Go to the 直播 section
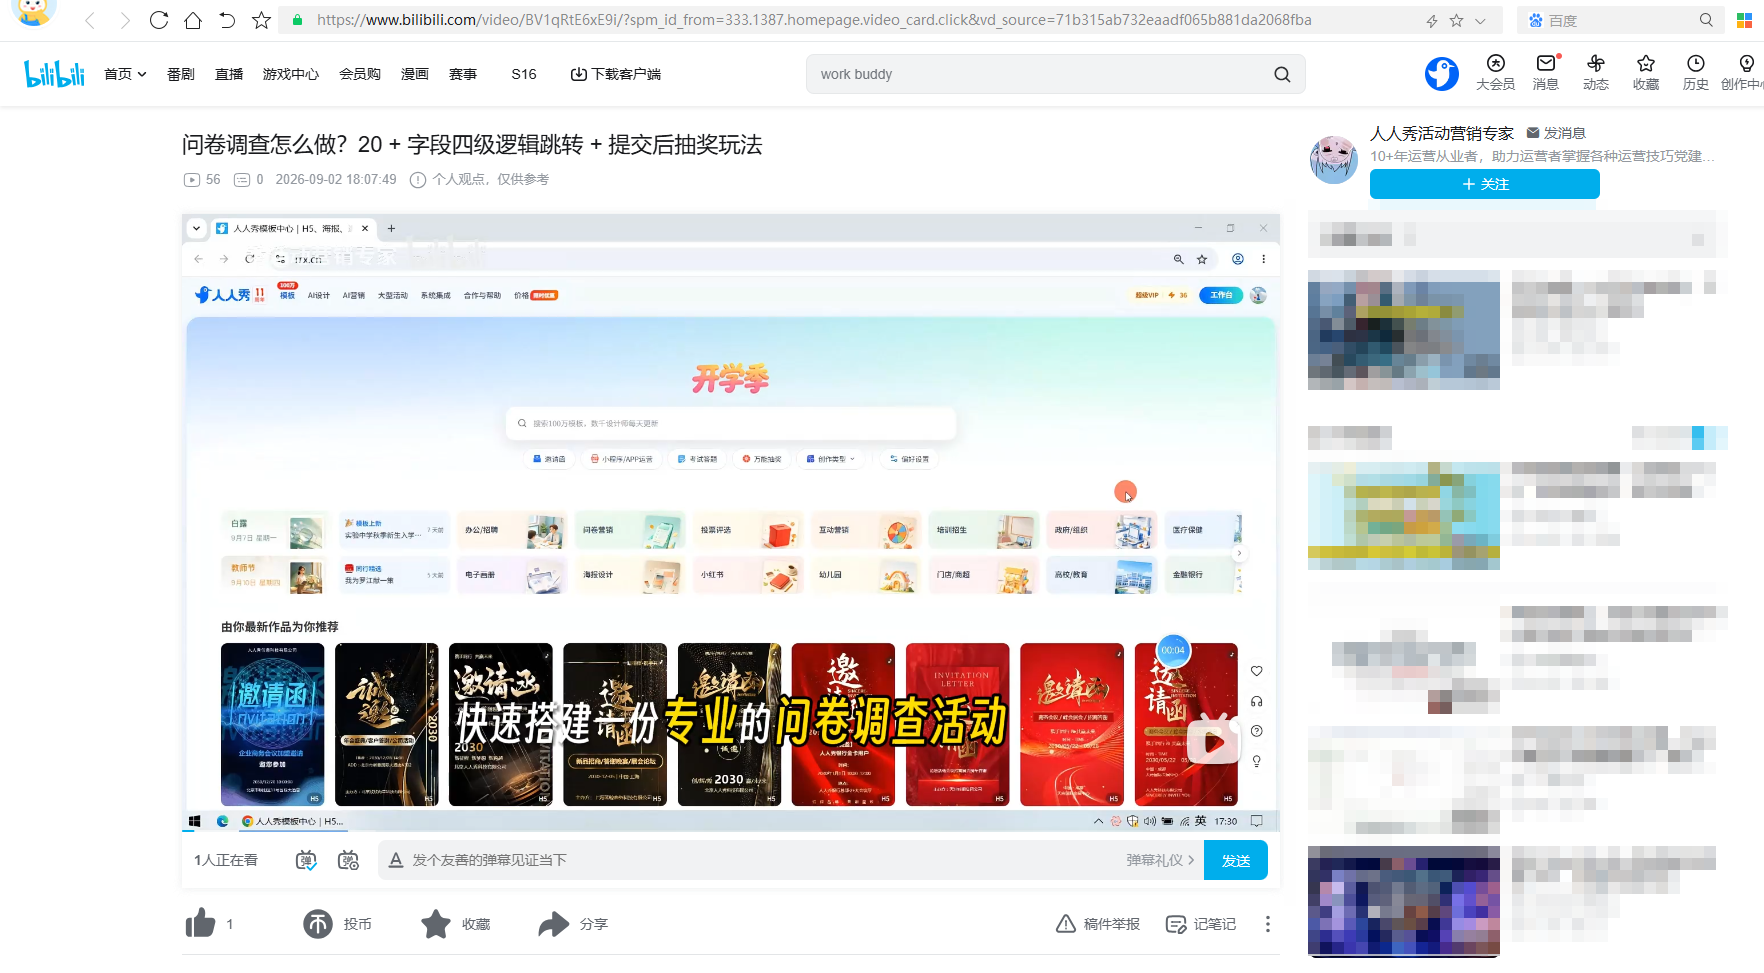The width and height of the screenshot is (1764, 973). 229,74
